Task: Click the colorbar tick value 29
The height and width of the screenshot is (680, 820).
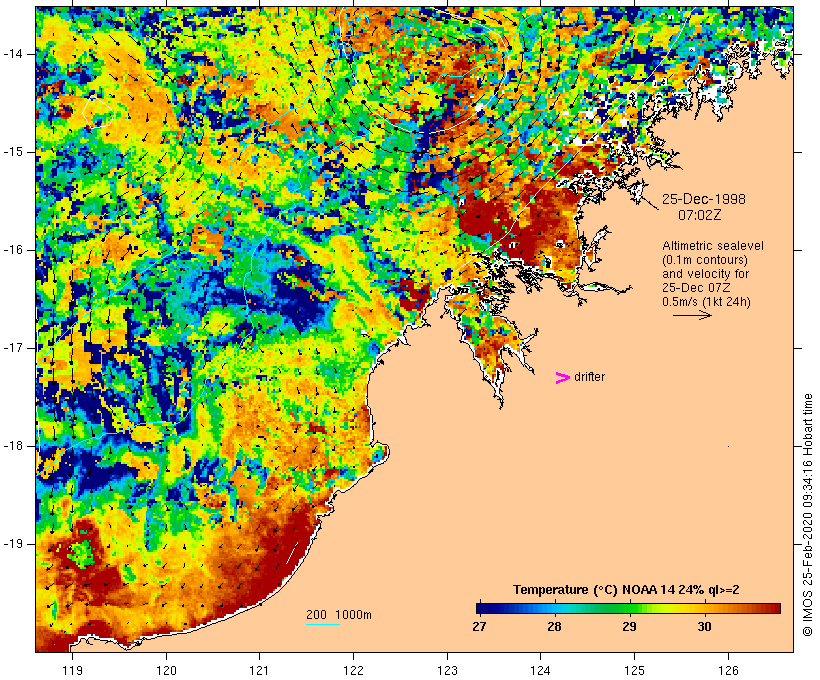Action: (x=629, y=627)
